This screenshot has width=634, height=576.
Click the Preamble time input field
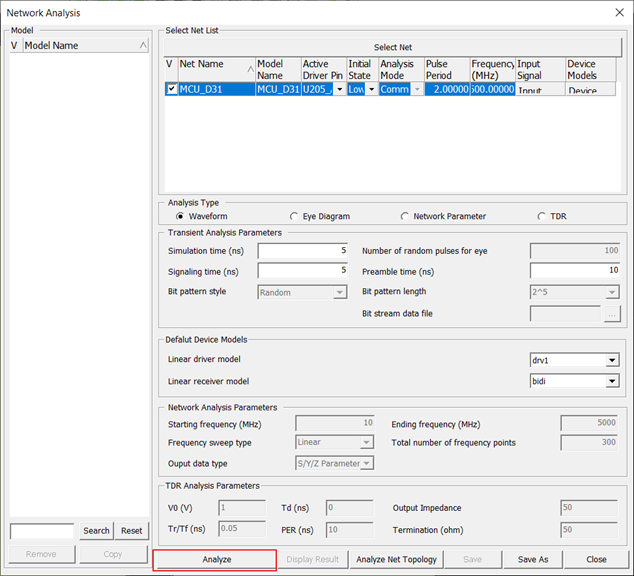tap(574, 271)
